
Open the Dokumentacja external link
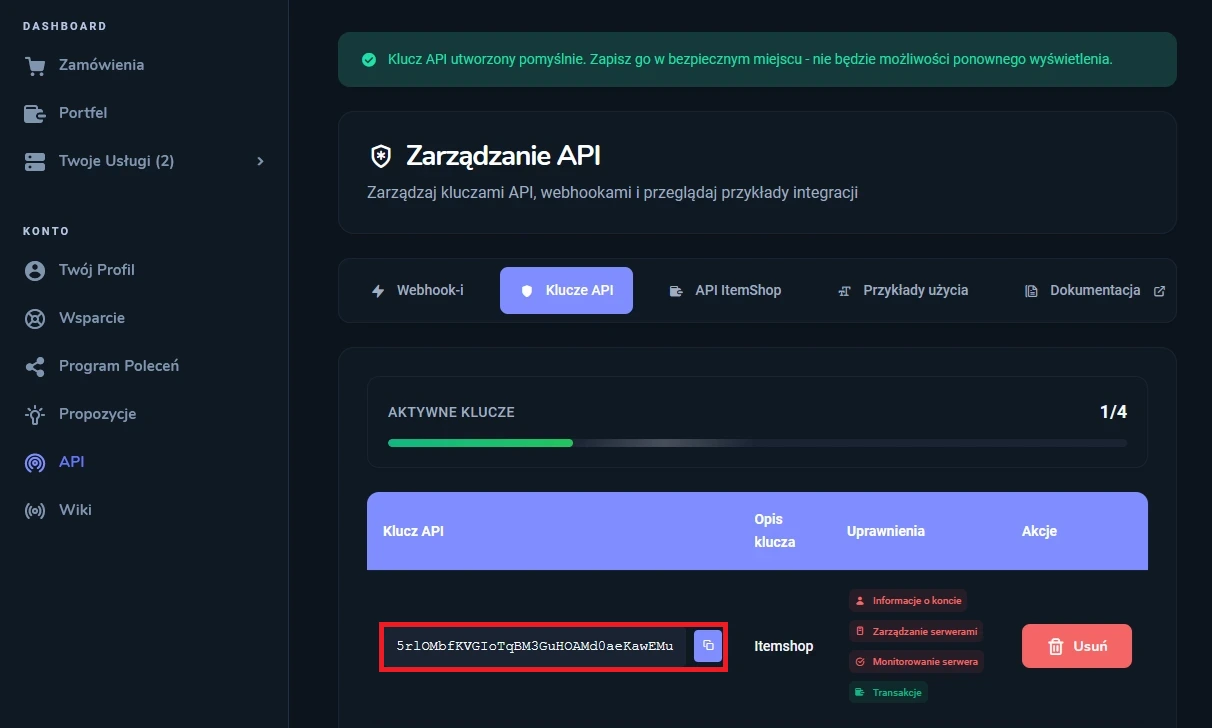pyautogui.click(x=1095, y=291)
